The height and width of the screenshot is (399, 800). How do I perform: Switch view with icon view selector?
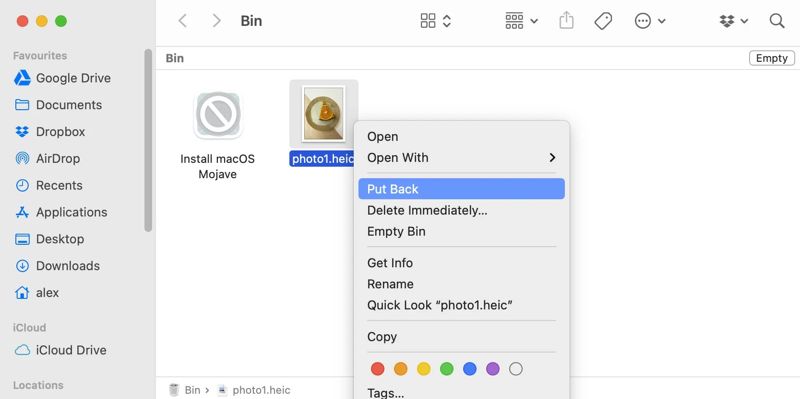pyautogui.click(x=435, y=21)
